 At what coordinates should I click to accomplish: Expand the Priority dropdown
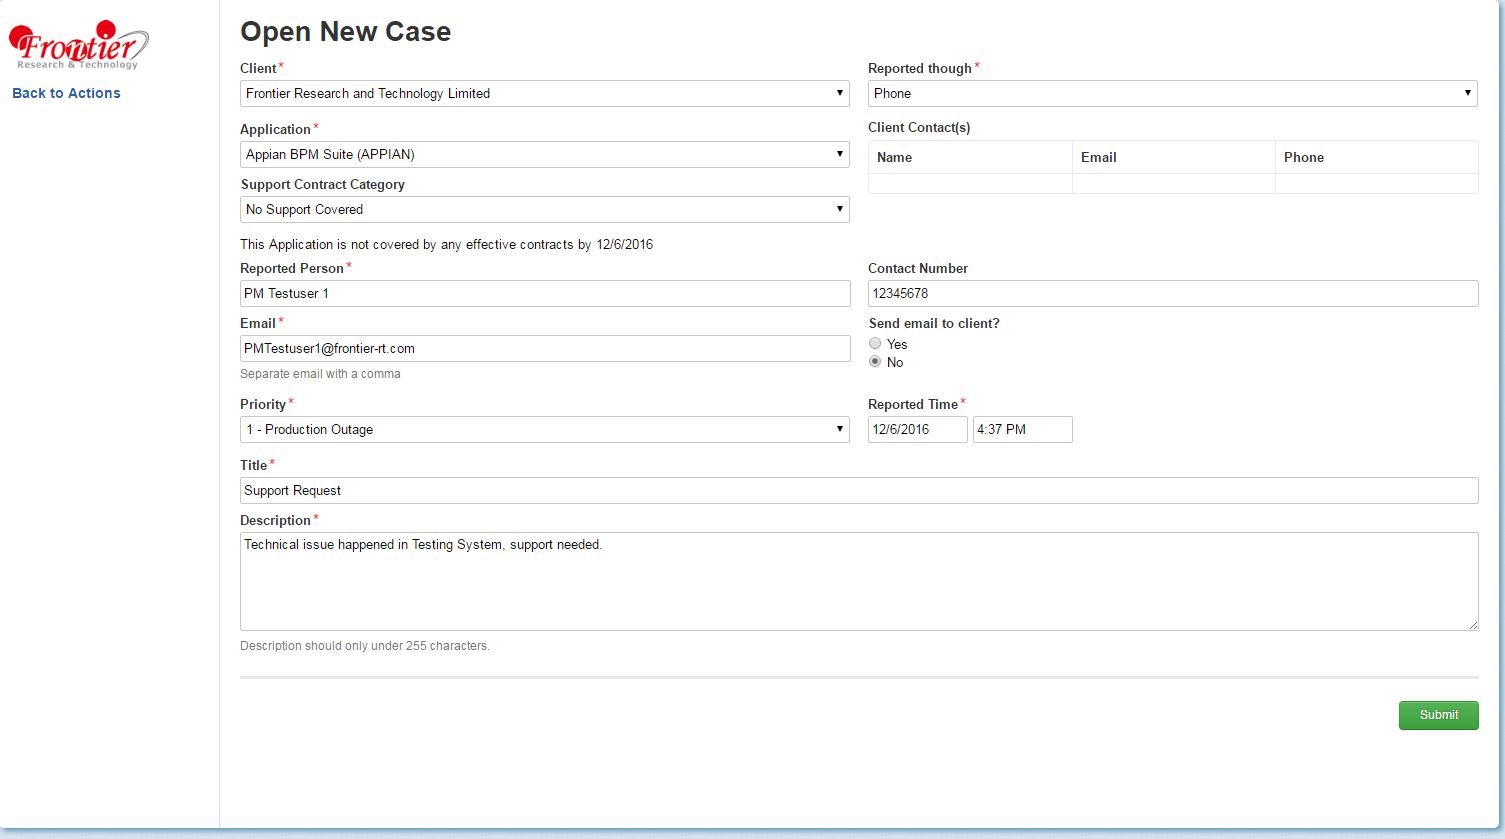coord(544,430)
